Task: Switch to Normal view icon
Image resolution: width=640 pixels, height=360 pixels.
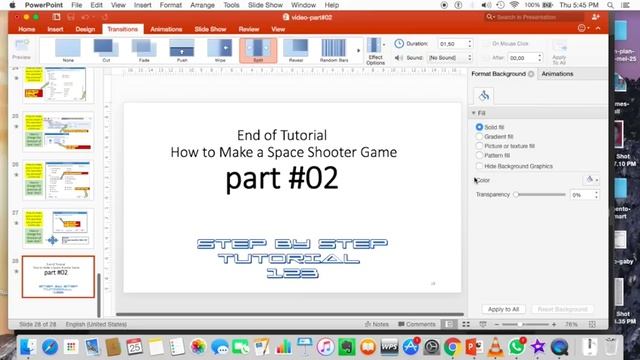Action: (x=449, y=324)
